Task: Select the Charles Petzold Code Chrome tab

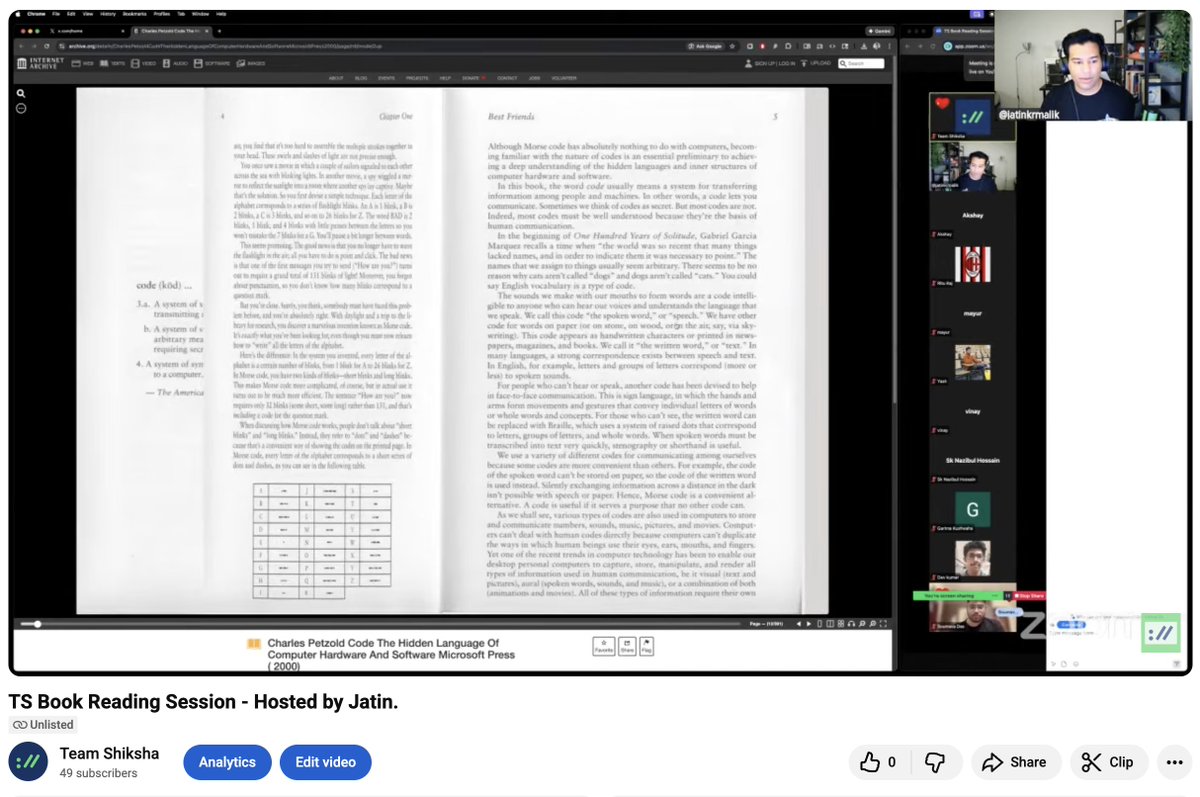Action: [171, 31]
